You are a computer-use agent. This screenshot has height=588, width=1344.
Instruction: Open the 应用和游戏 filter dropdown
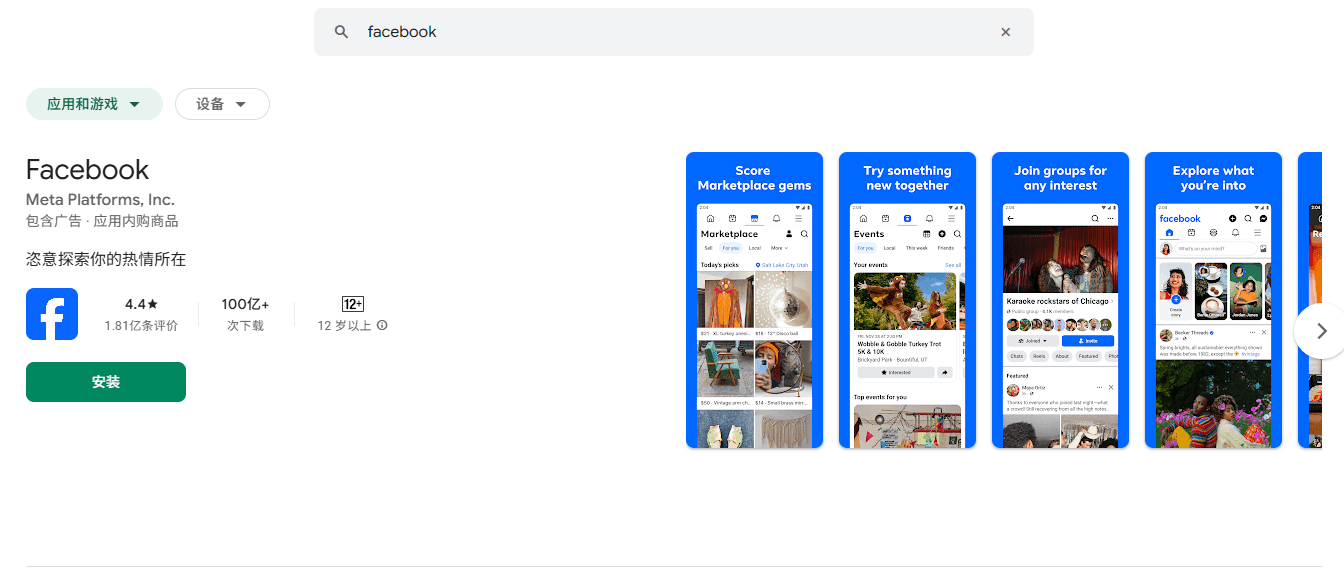(x=94, y=103)
